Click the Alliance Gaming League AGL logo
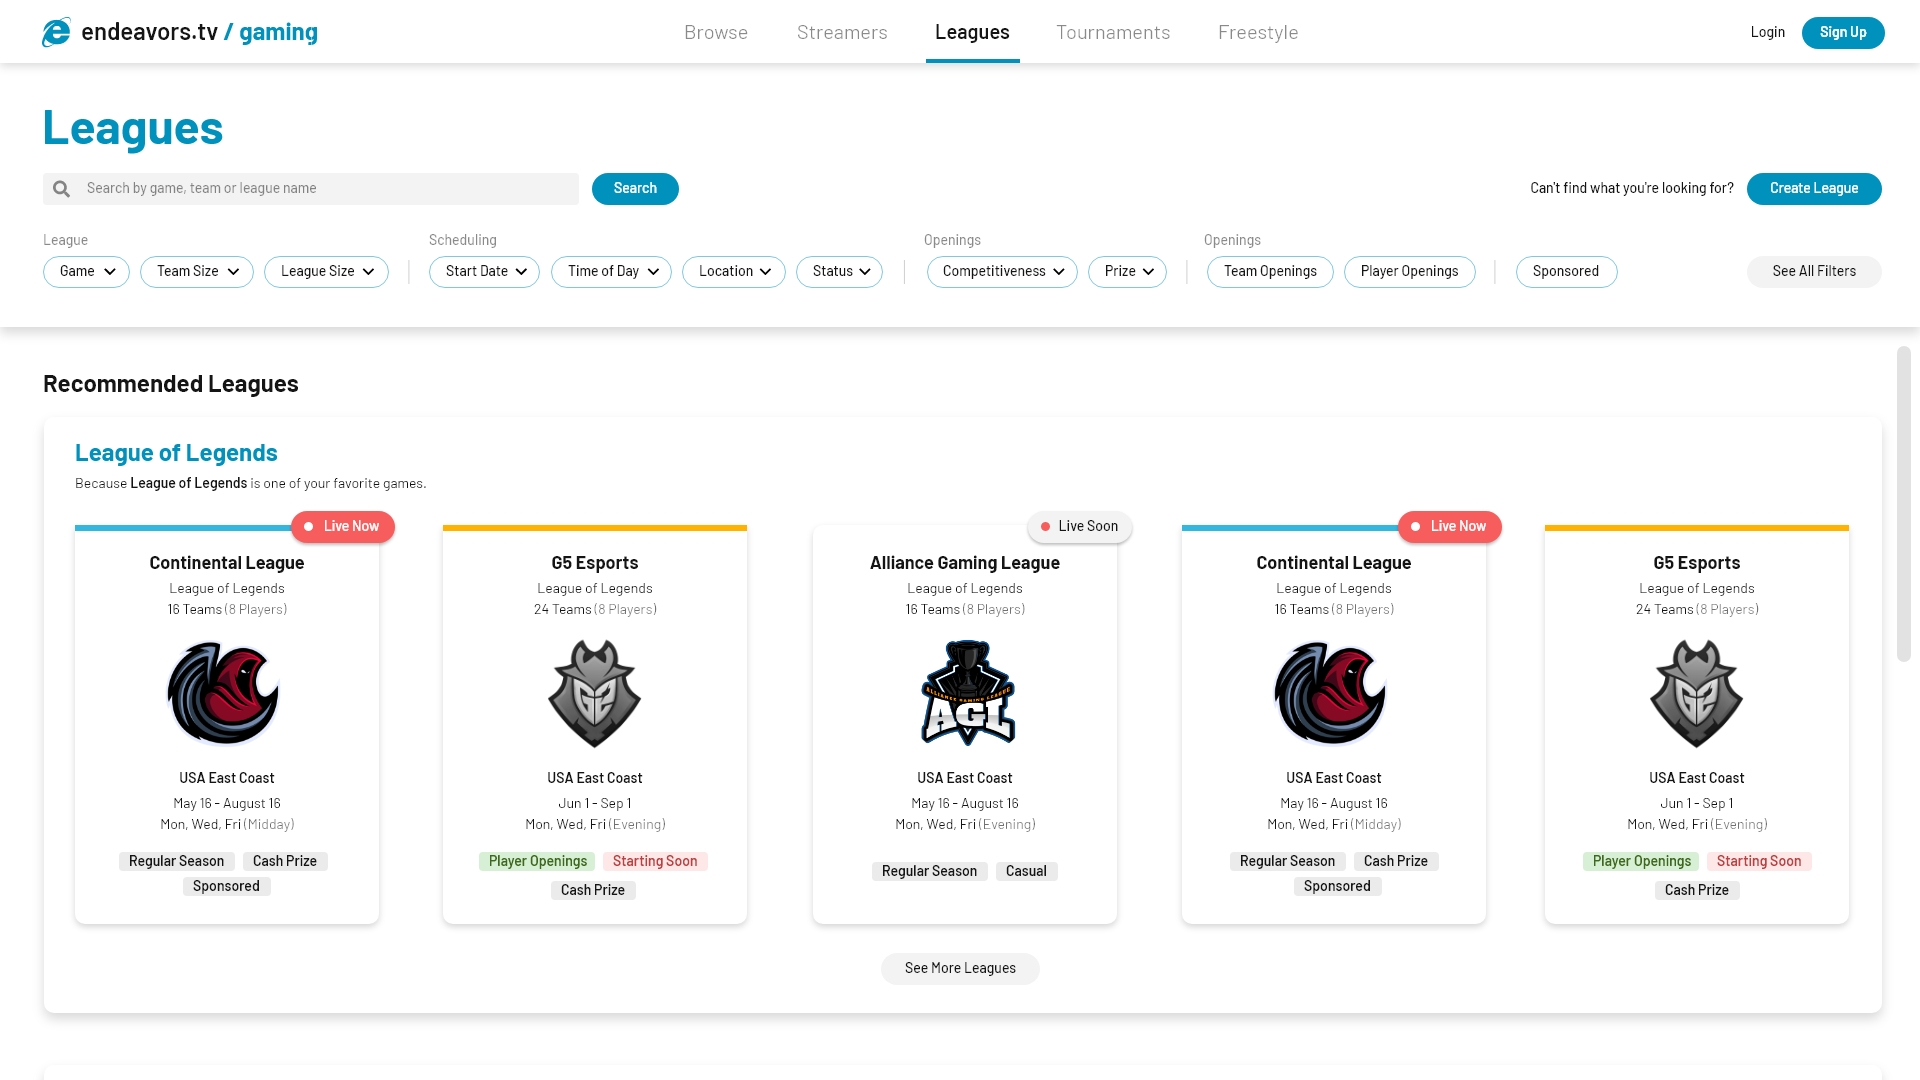 coord(966,693)
